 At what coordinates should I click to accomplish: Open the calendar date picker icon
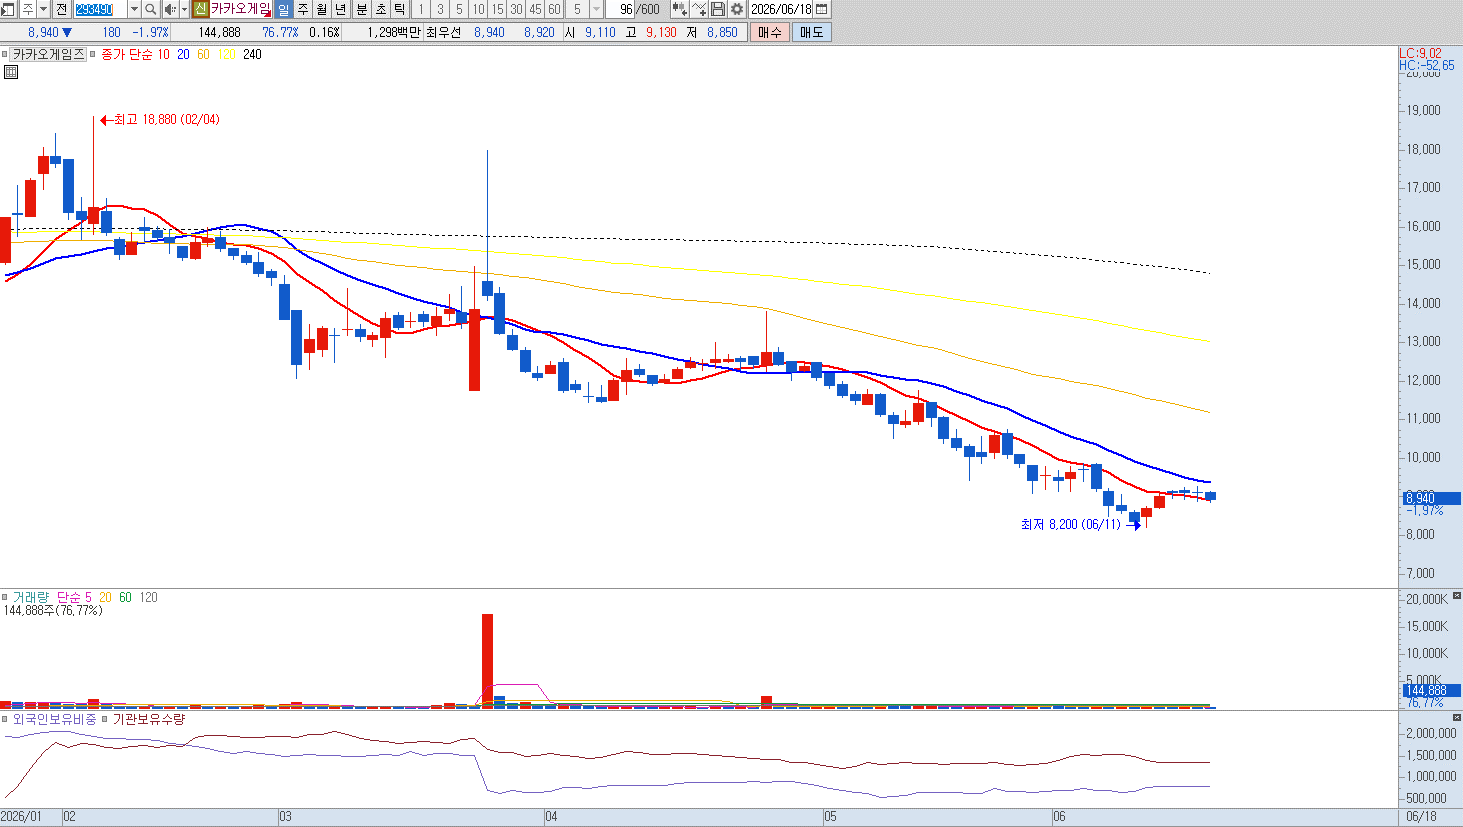coord(822,9)
